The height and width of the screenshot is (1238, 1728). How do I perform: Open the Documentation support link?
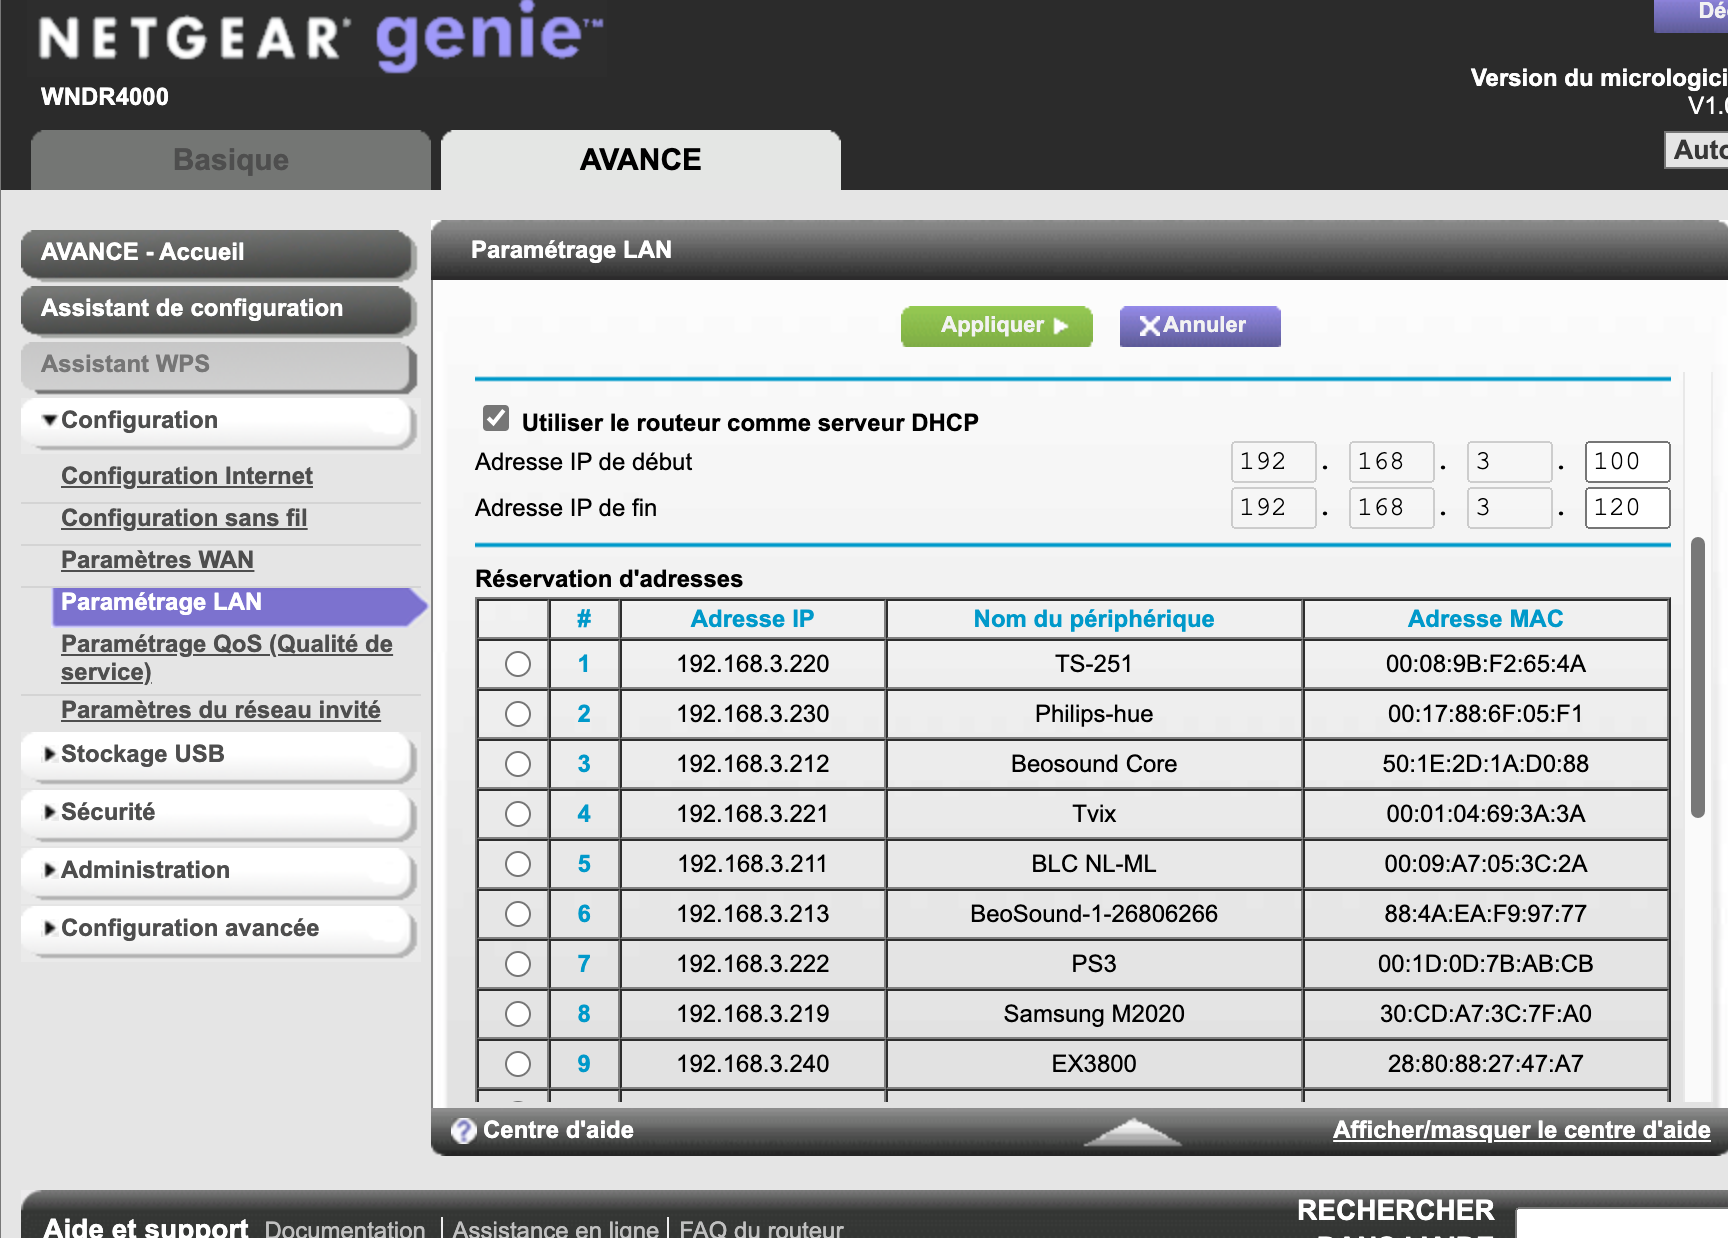click(345, 1229)
